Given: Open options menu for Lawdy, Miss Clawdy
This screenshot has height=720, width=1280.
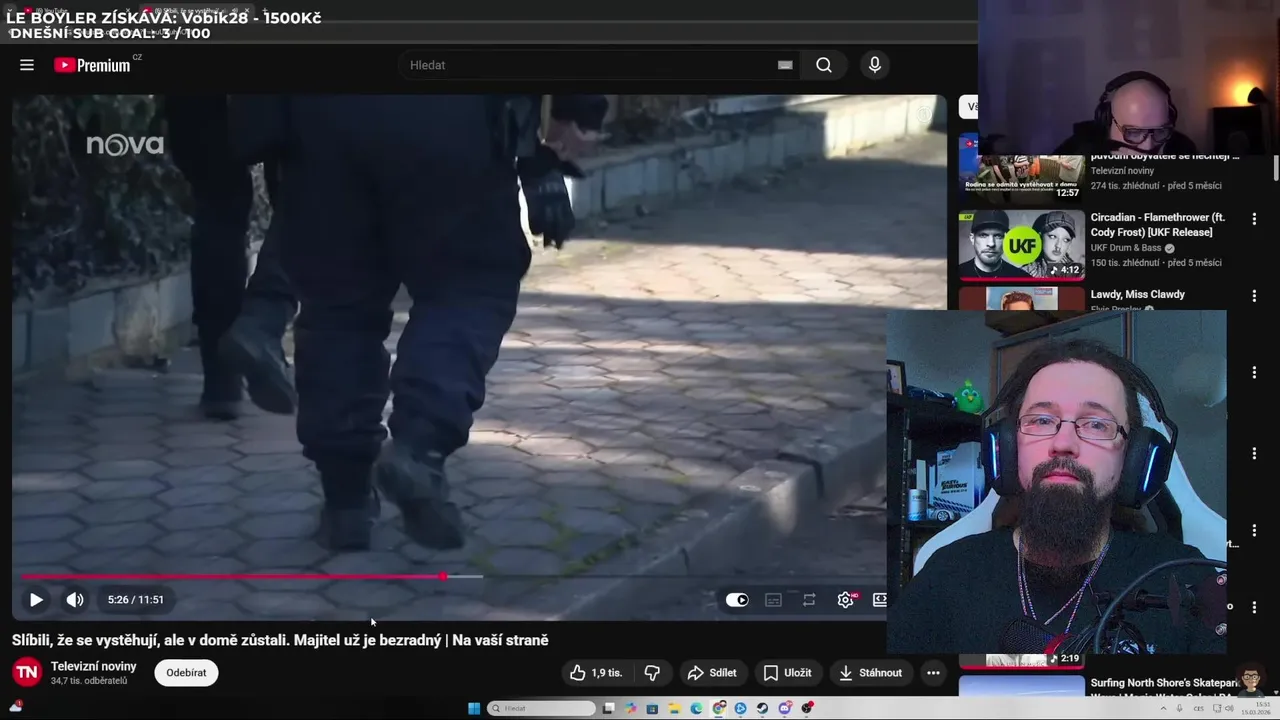Looking at the screenshot, I should tap(1254, 296).
